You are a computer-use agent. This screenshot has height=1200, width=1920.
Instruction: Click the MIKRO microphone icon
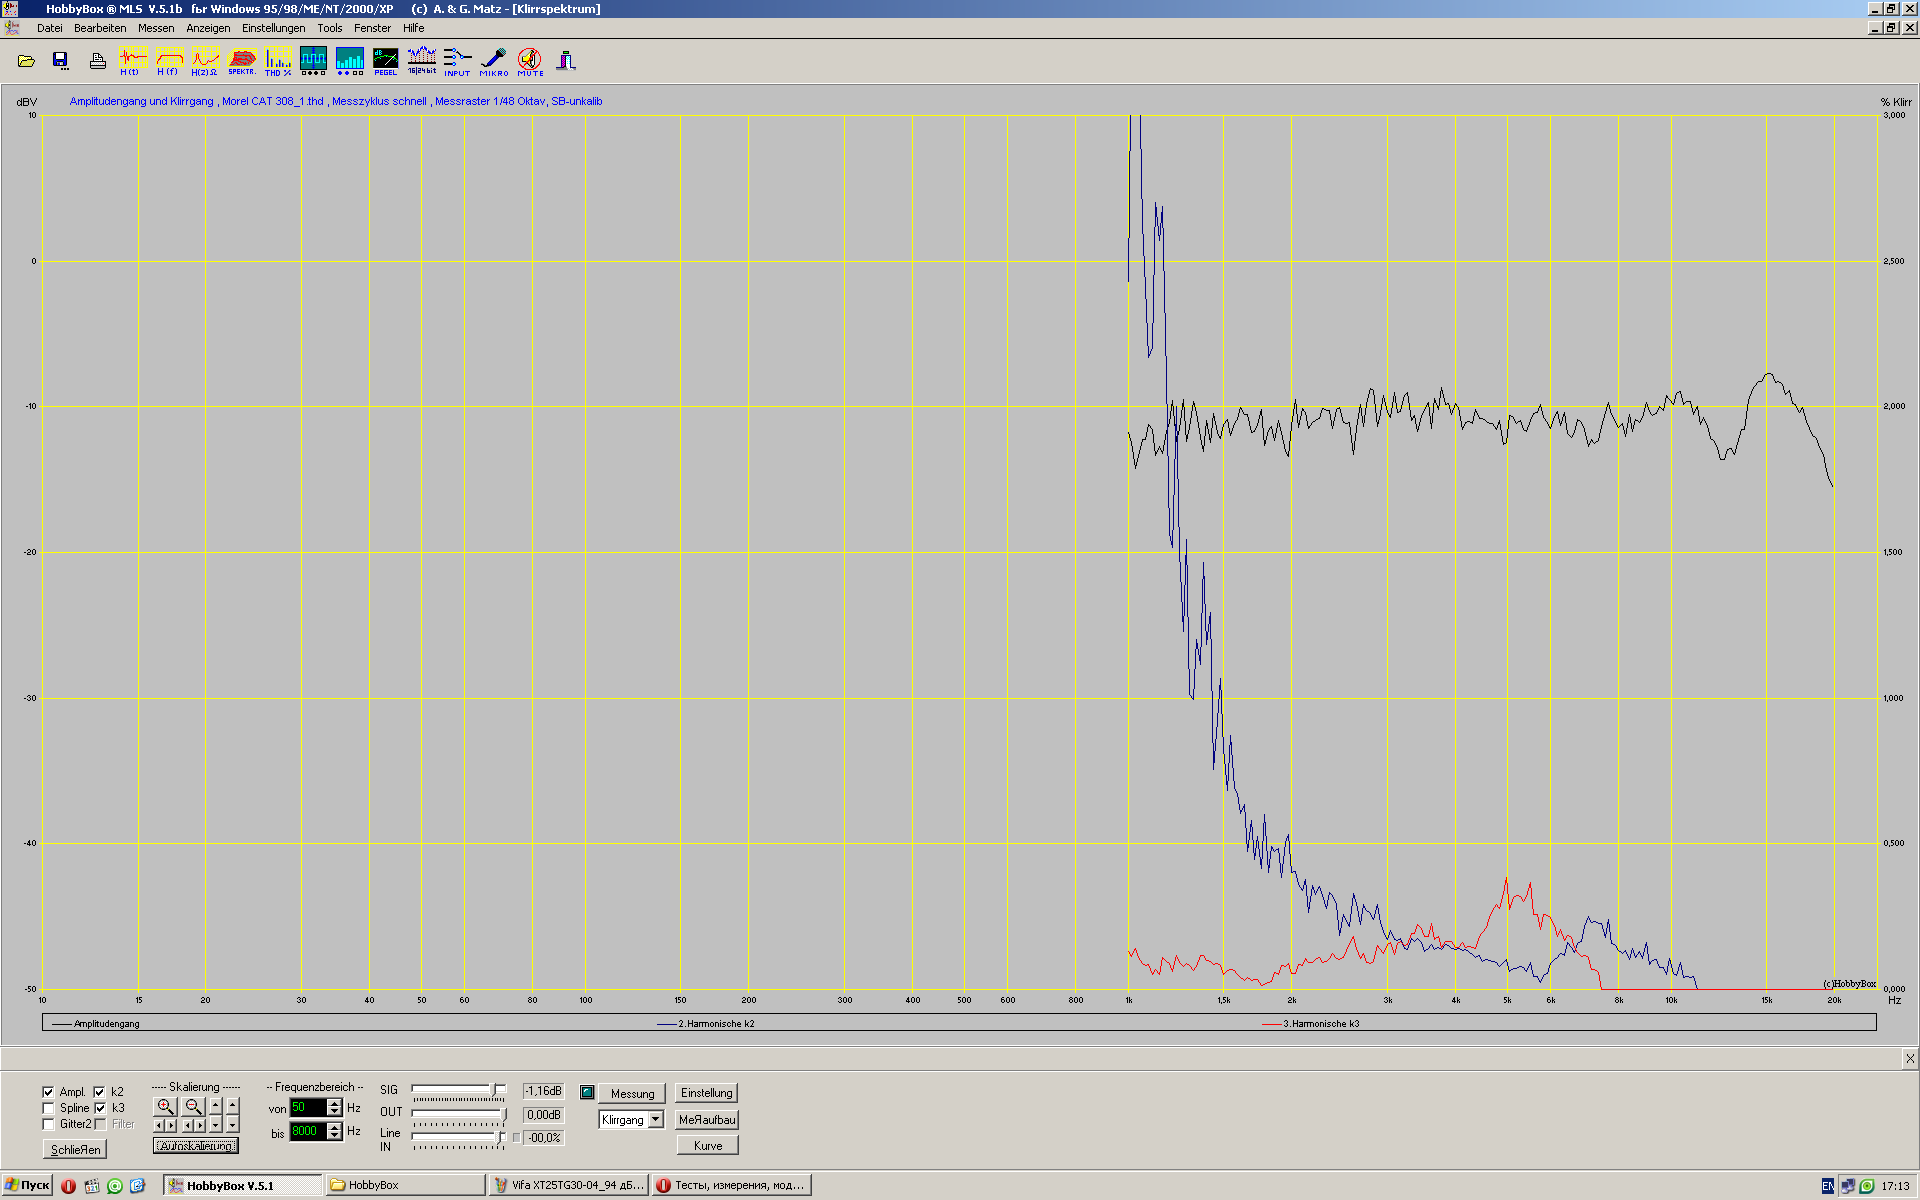click(493, 61)
